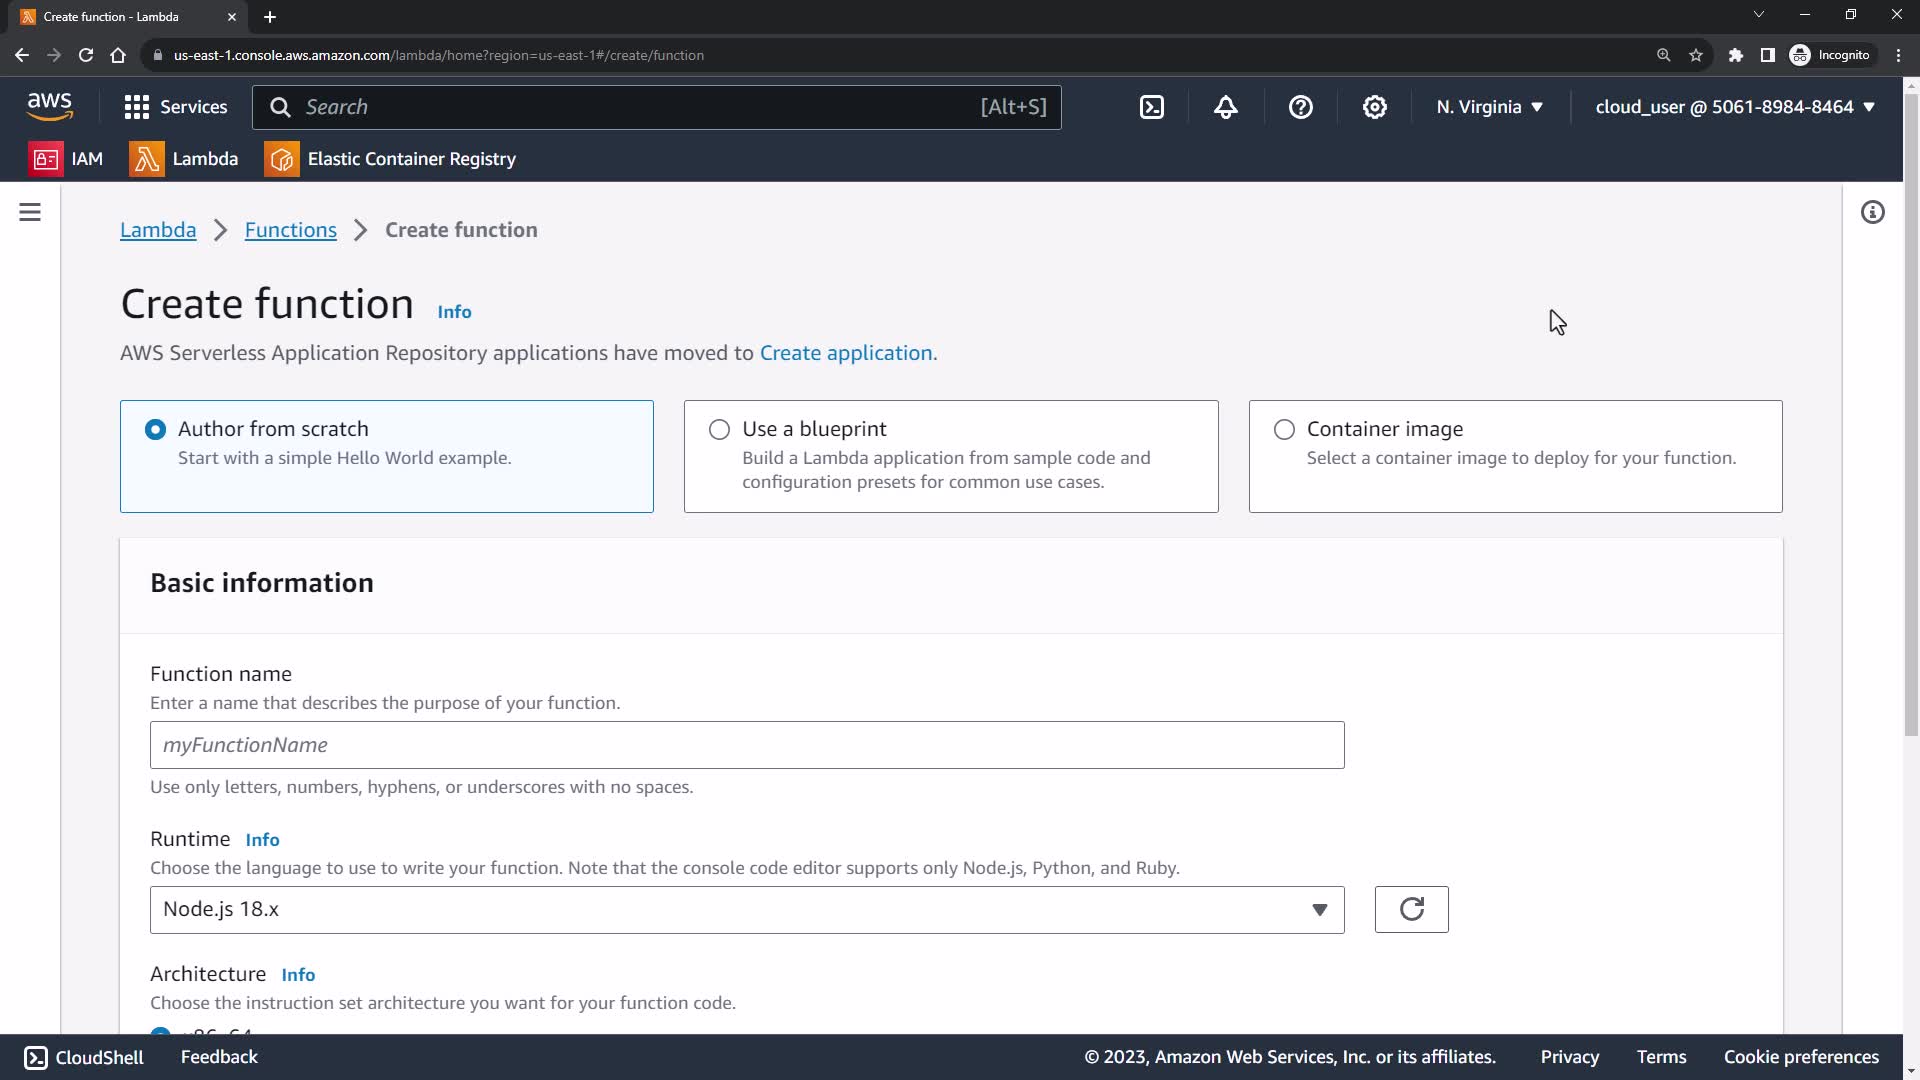Viewport: 1920px width, 1080px height.
Task: Click the refresh button next to Runtime
Action: (1411, 909)
